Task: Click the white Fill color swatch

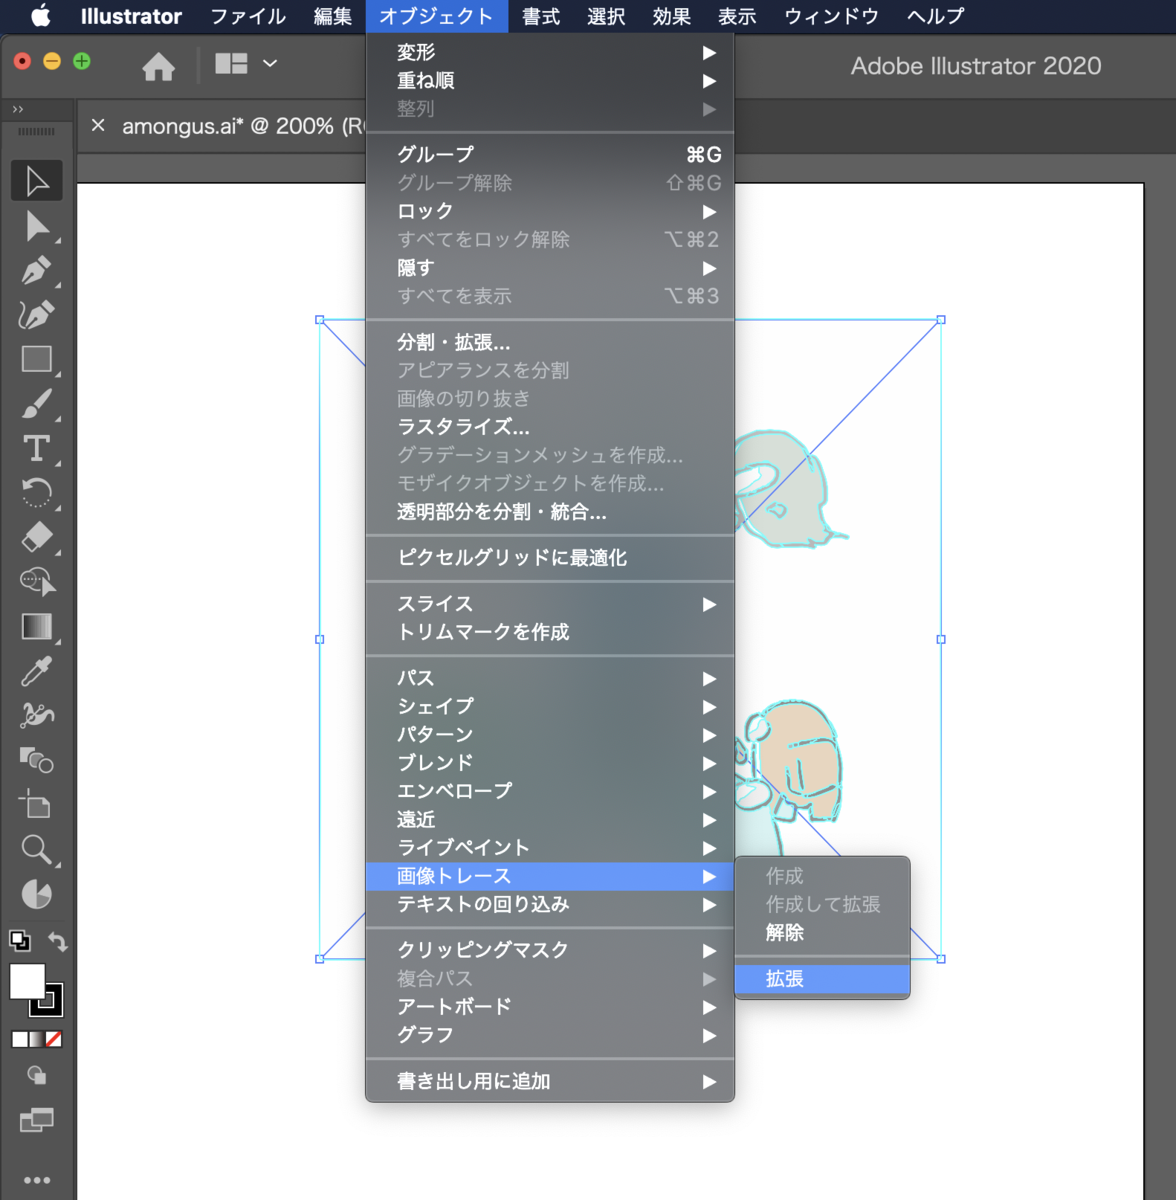Action: [27, 981]
